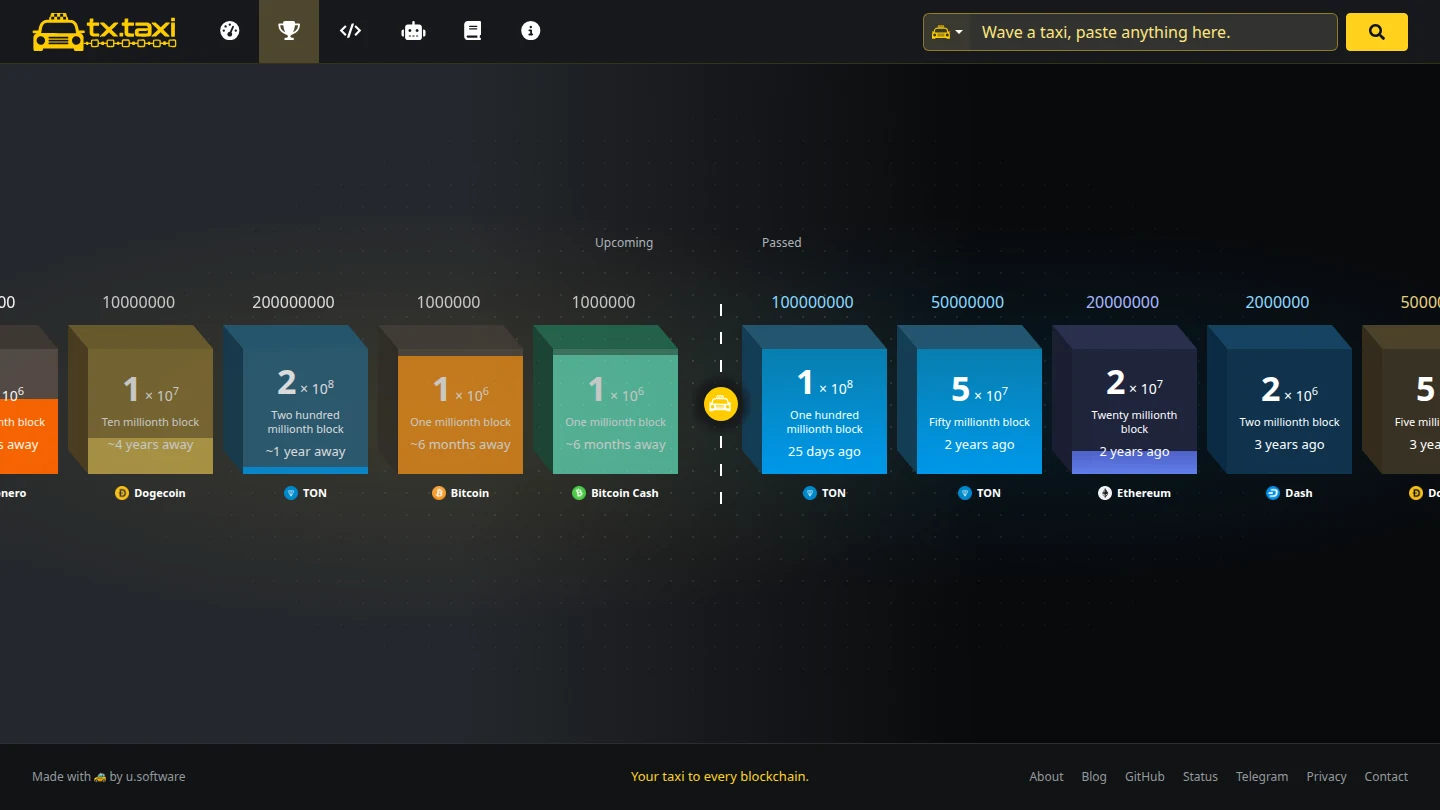Open the Blog footer link
This screenshot has width=1440, height=810.
pyautogui.click(x=1094, y=777)
